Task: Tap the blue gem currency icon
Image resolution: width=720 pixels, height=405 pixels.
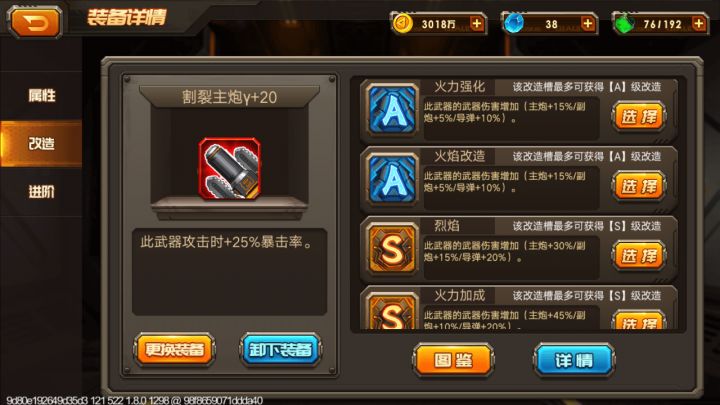Action: 513,23
